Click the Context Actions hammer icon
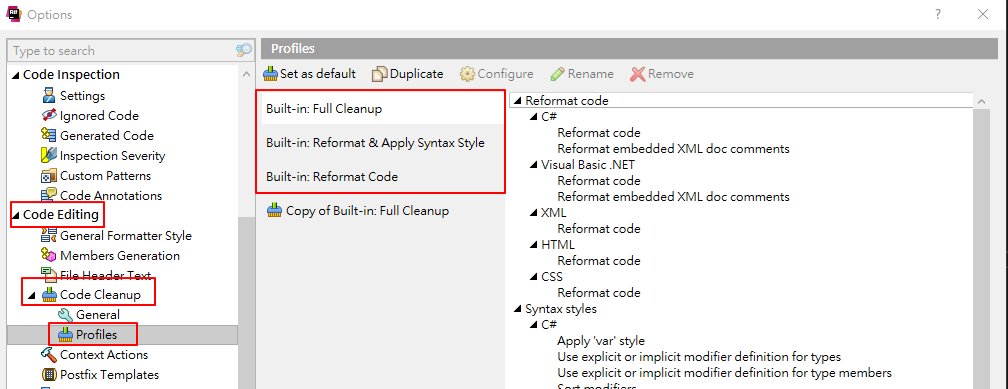Image resolution: width=1008 pixels, height=389 pixels. pyautogui.click(x=48, y=354)
